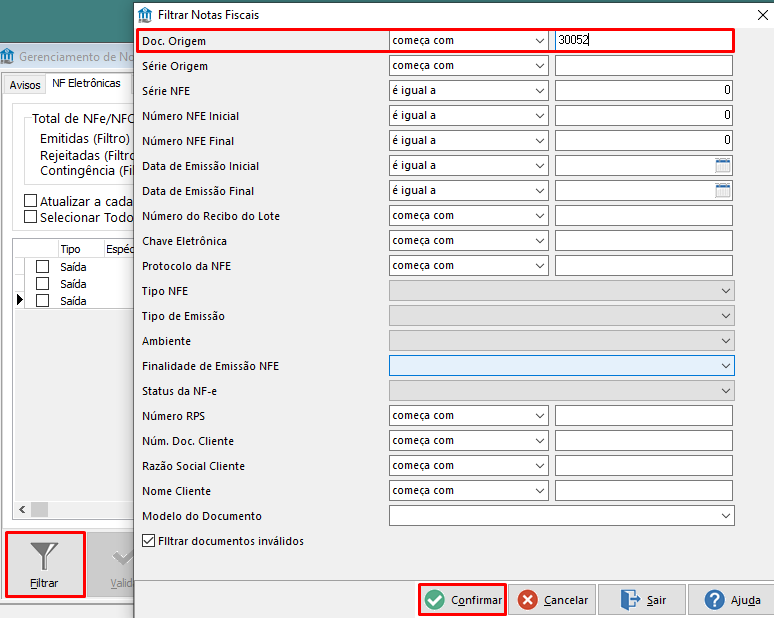Click the black current-row marker on third Saída row
The height and width of the screenshot is (618, 774).
pyautogui.click(x=20, y=300)
